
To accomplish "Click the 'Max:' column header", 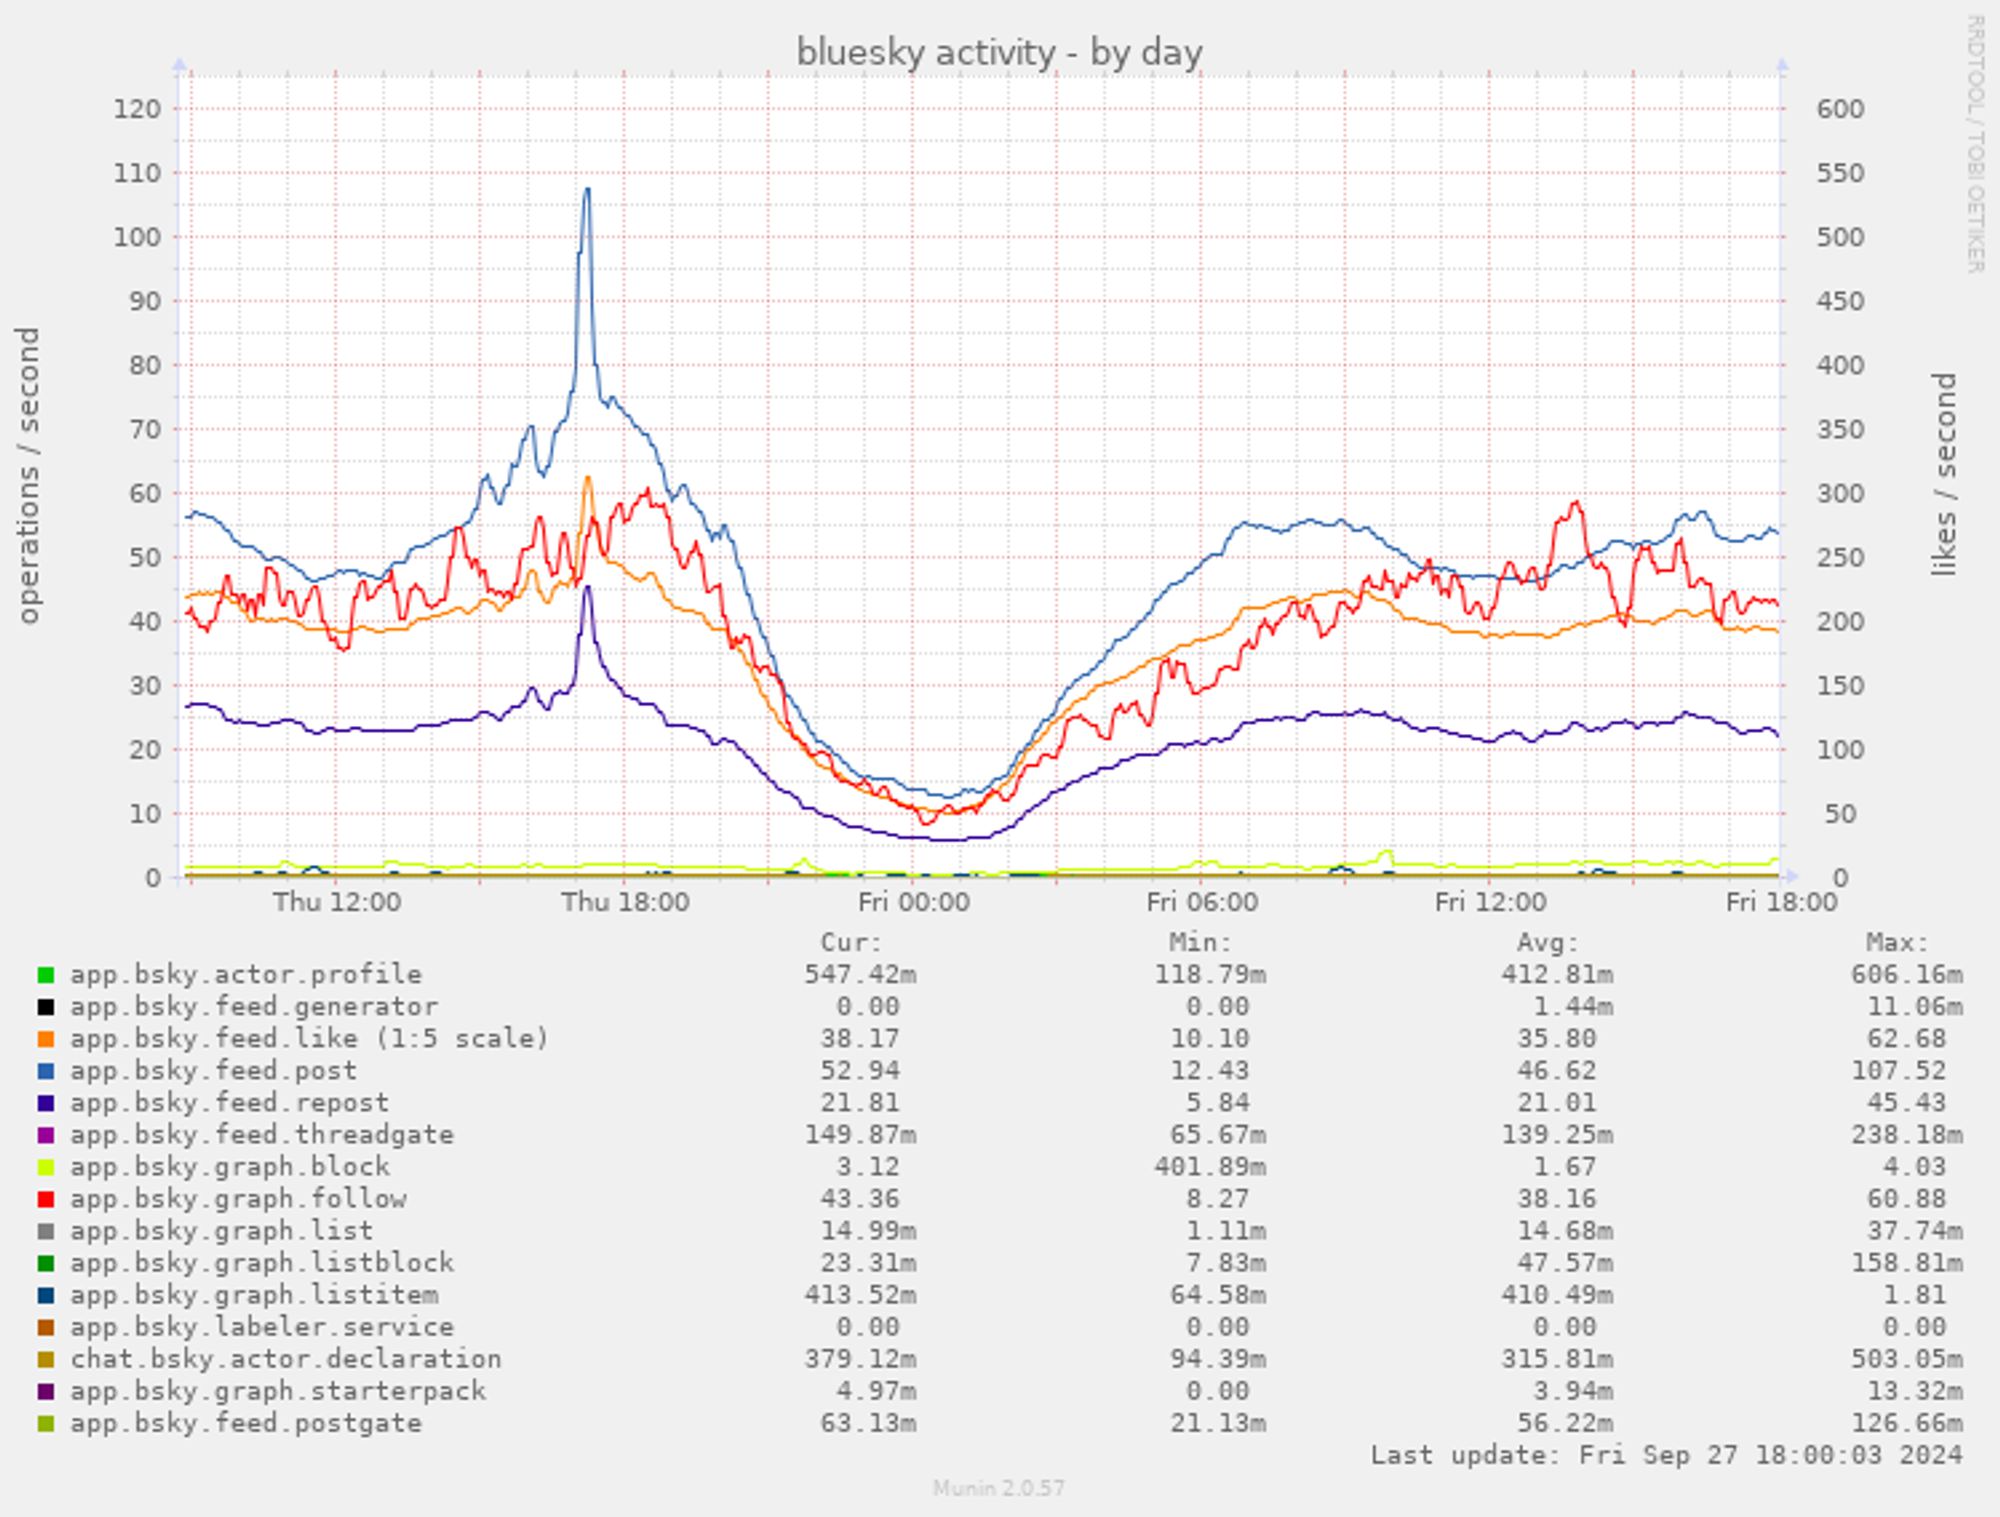I will [1897, 942].
